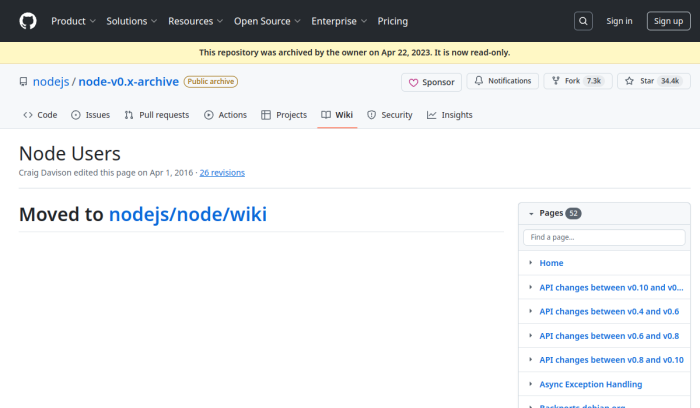Expand the Enterprise menu

(339, 21)
